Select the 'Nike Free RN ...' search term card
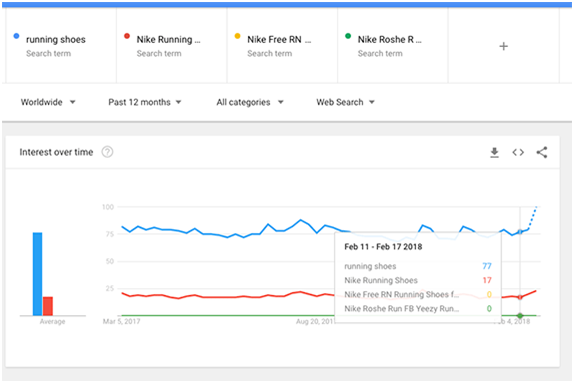574x383 pixels. click(x=282, y=45)
